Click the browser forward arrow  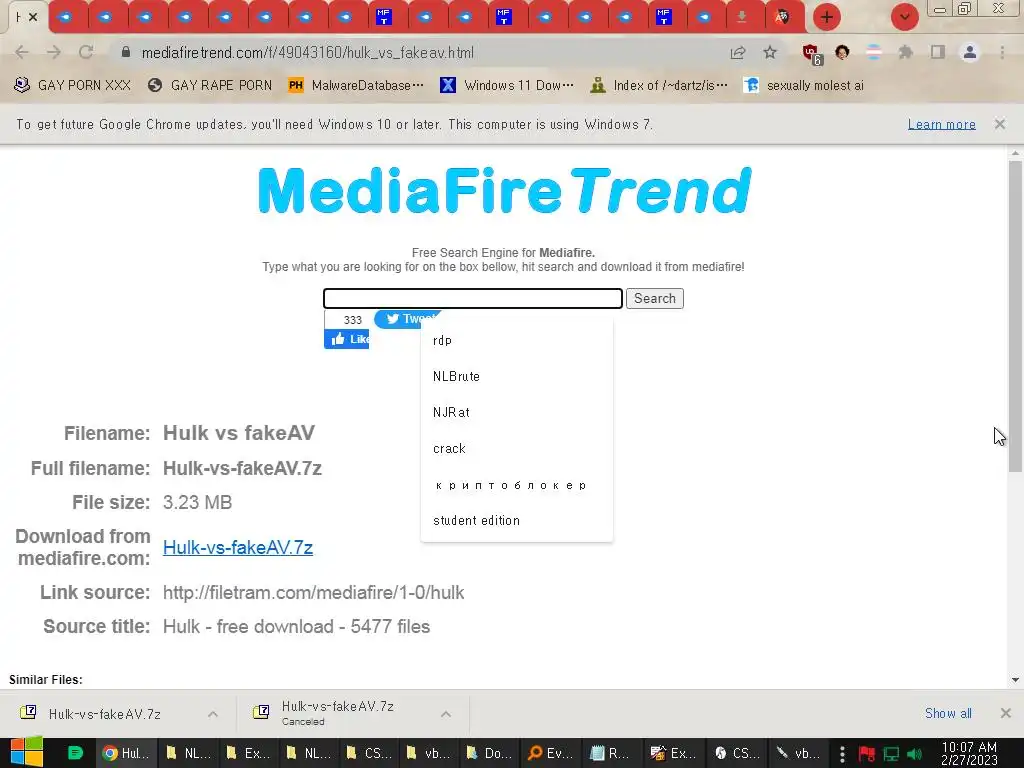[x=54, y=52]
